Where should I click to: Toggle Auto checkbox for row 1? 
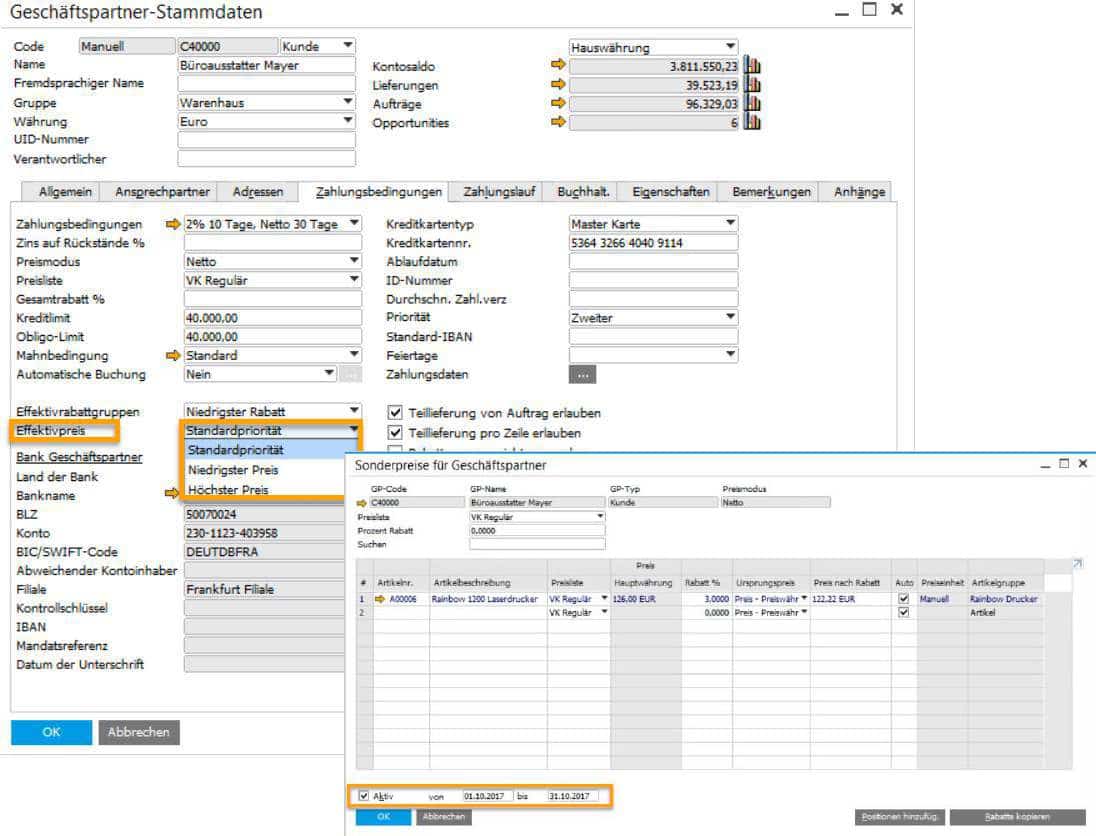(x=904, y=599)
